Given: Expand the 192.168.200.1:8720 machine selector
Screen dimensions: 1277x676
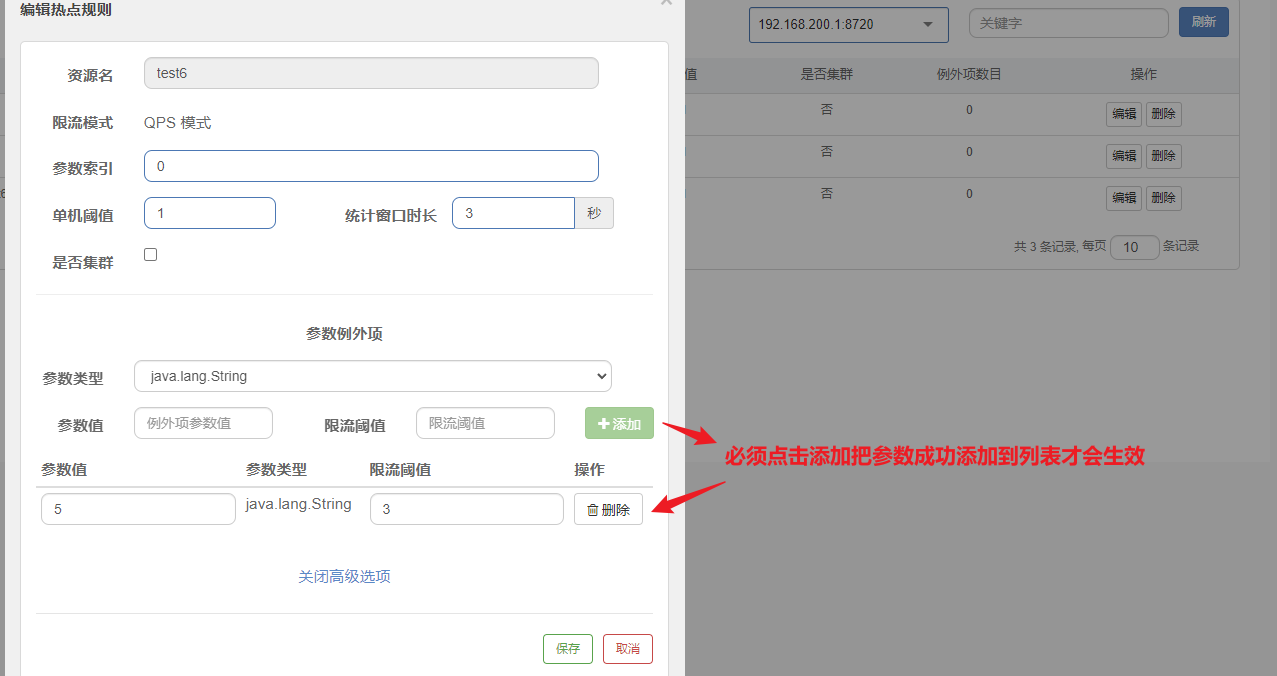Looking at the screenshot, I should 848,24.
